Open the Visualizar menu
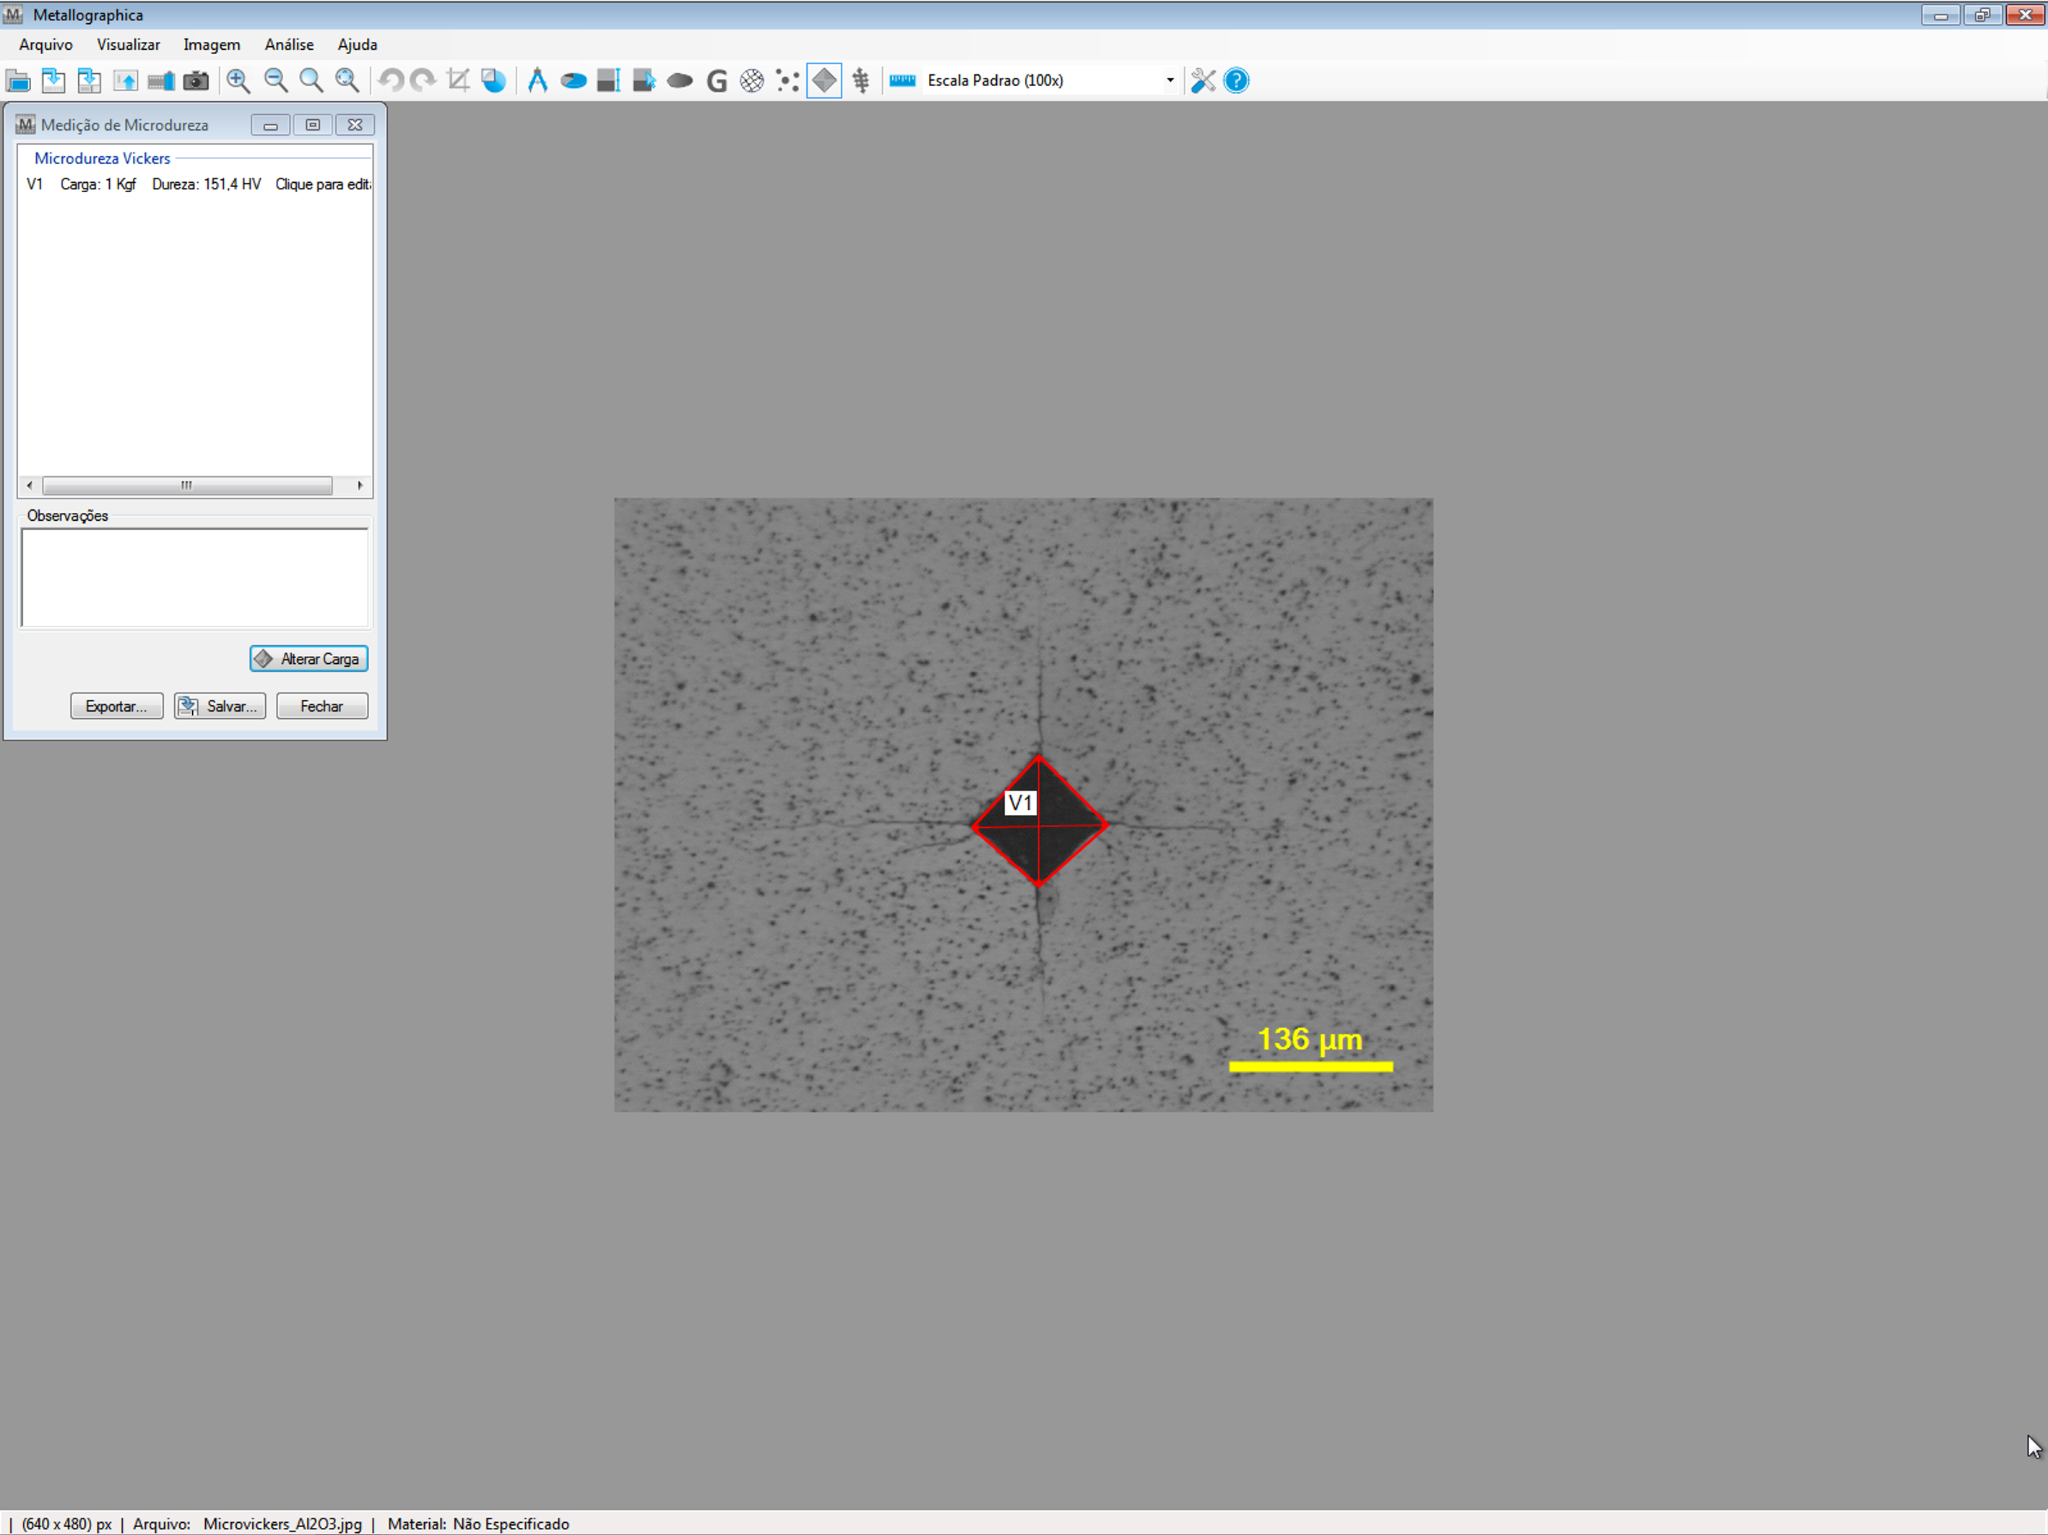This screenshot has height=1535, width=2048. coord(128,45)
